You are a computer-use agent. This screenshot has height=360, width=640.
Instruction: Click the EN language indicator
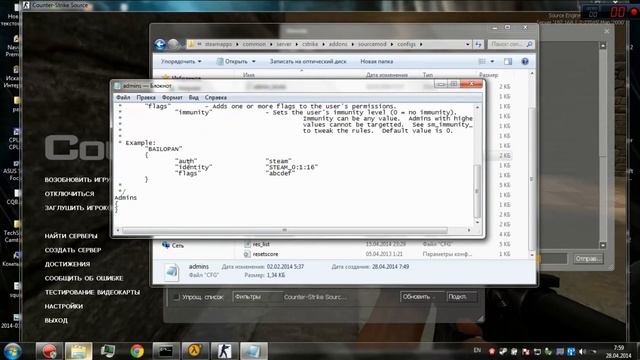click(x=477, y=350)
